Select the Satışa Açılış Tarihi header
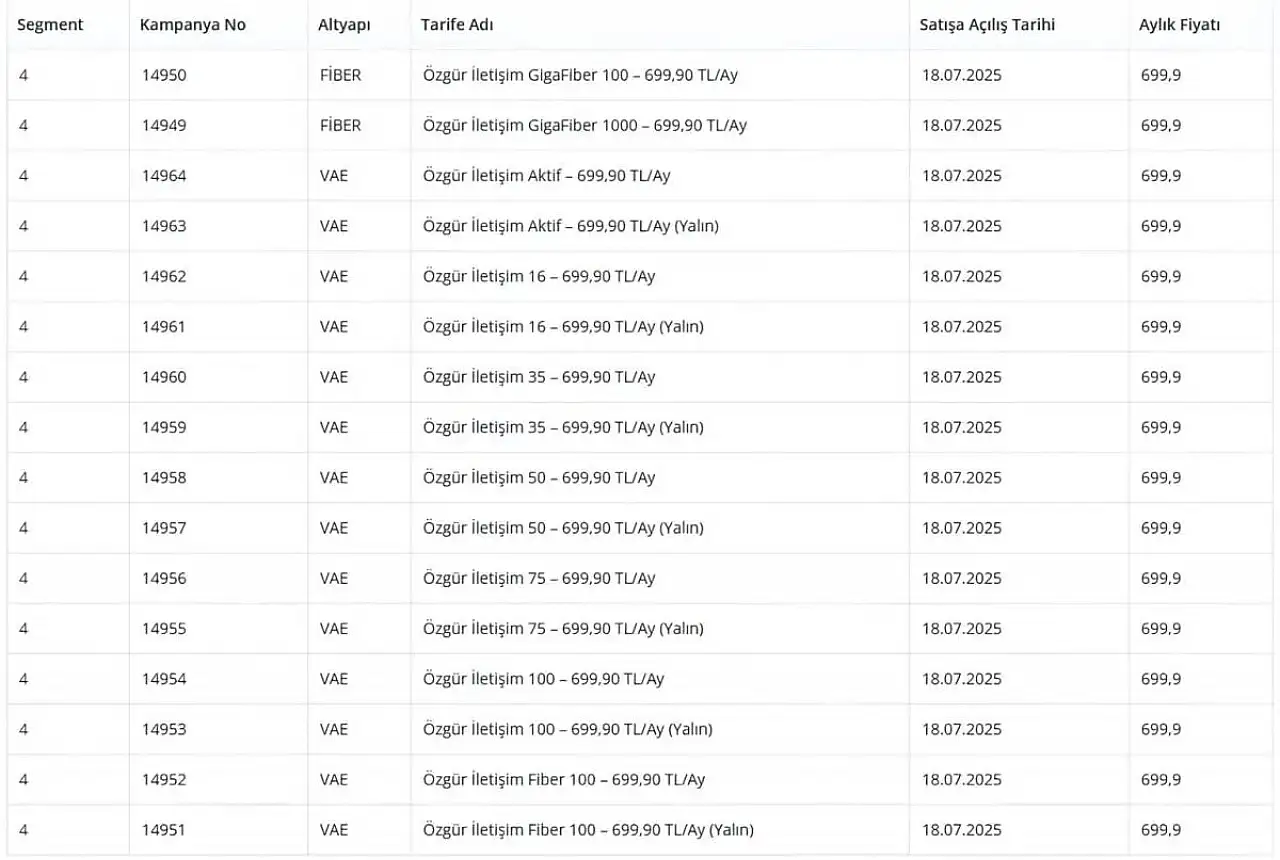1280x860 pixels. pyautogui.click(x=987, y=25)
